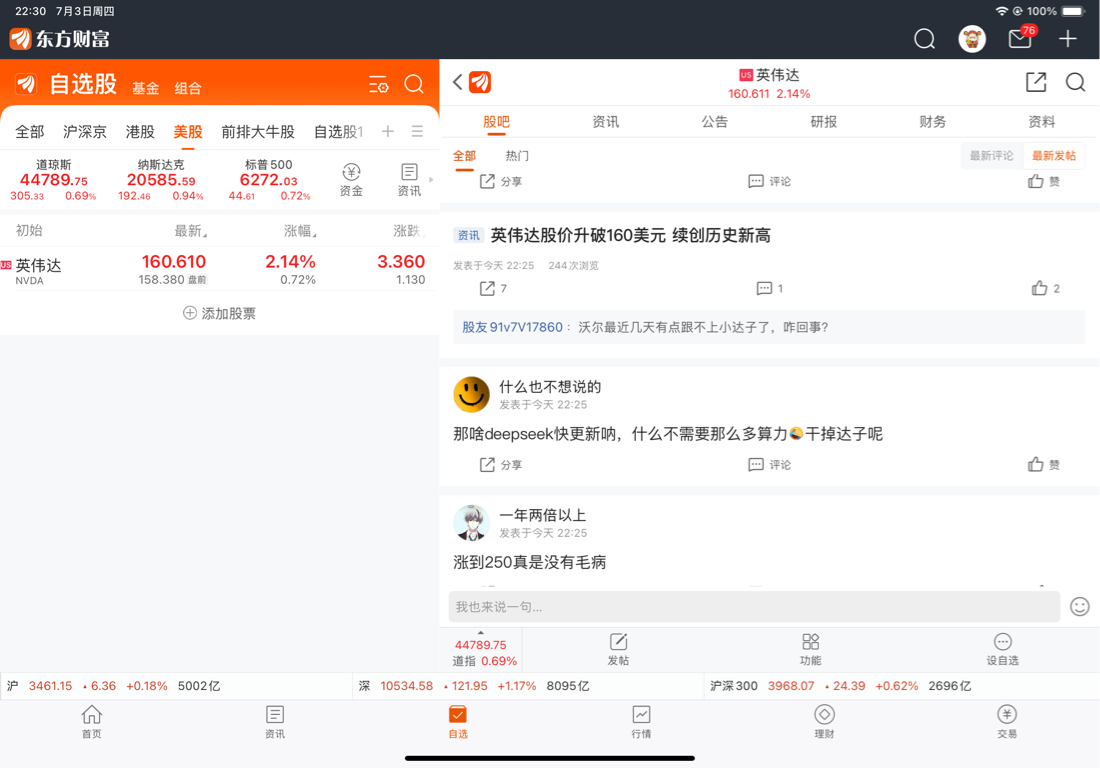Open avatar of 一年两倍以上

[x=471, y=523]
